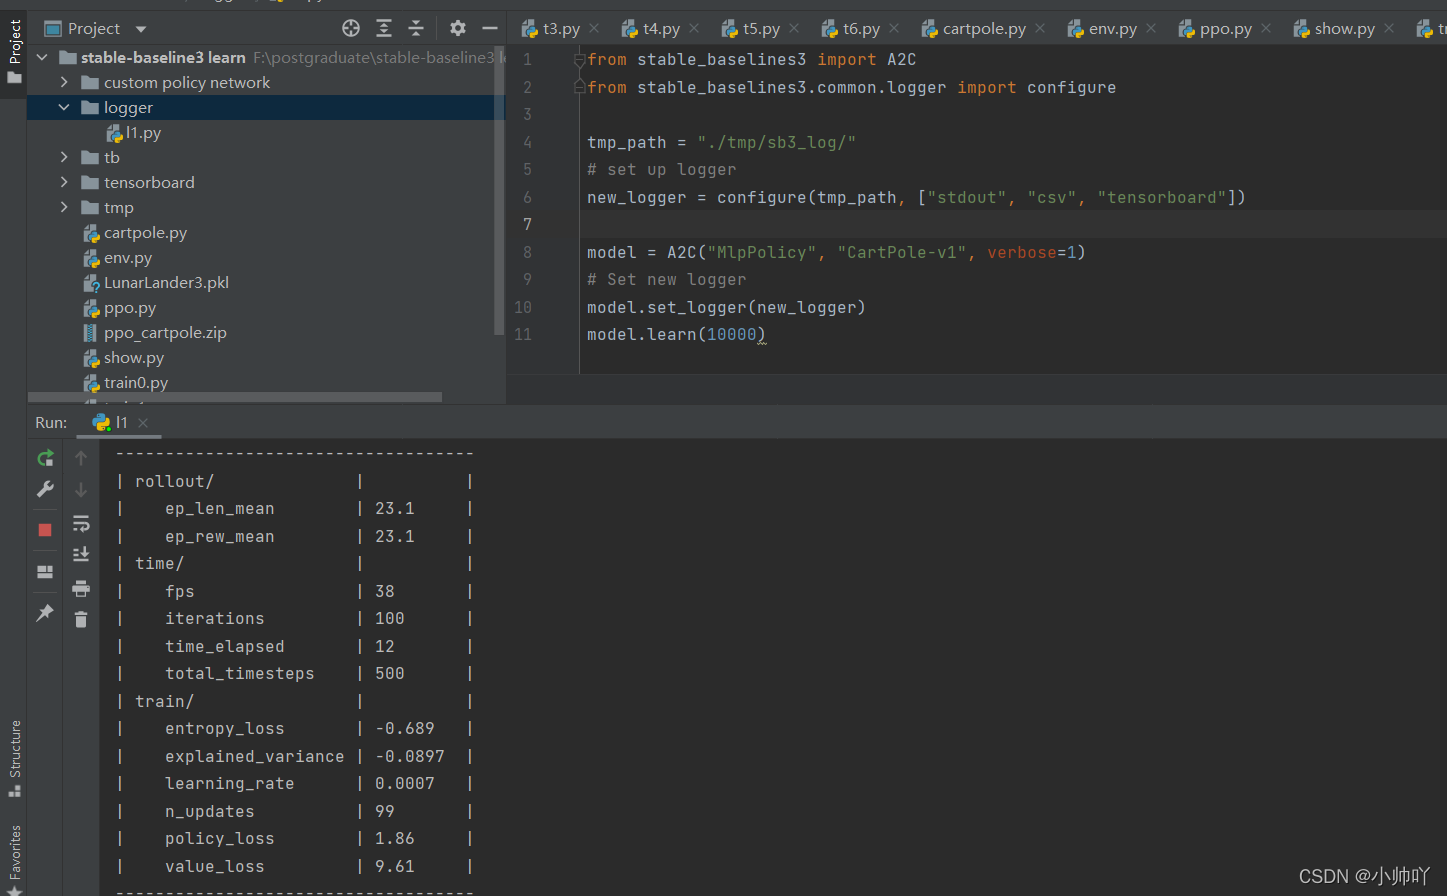Expand the custom policy network folder
This screenshot has width=1447, height=896.
pyautogui.click(x=64, y=82)
